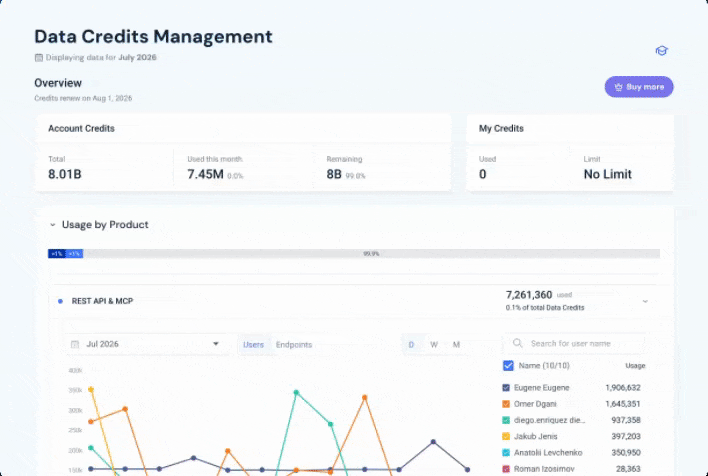The width and height of the screenshot is (708, 476).
Task: Click the calendar icon in month selector
Action: point(75,344)
